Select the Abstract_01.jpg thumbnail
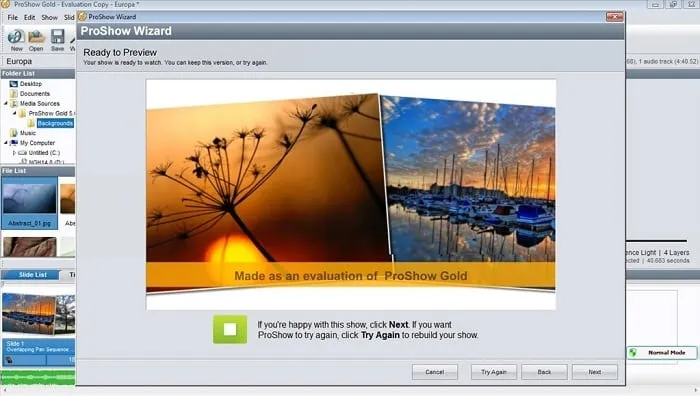Viewport: 700px width, 396px height. 29,203
